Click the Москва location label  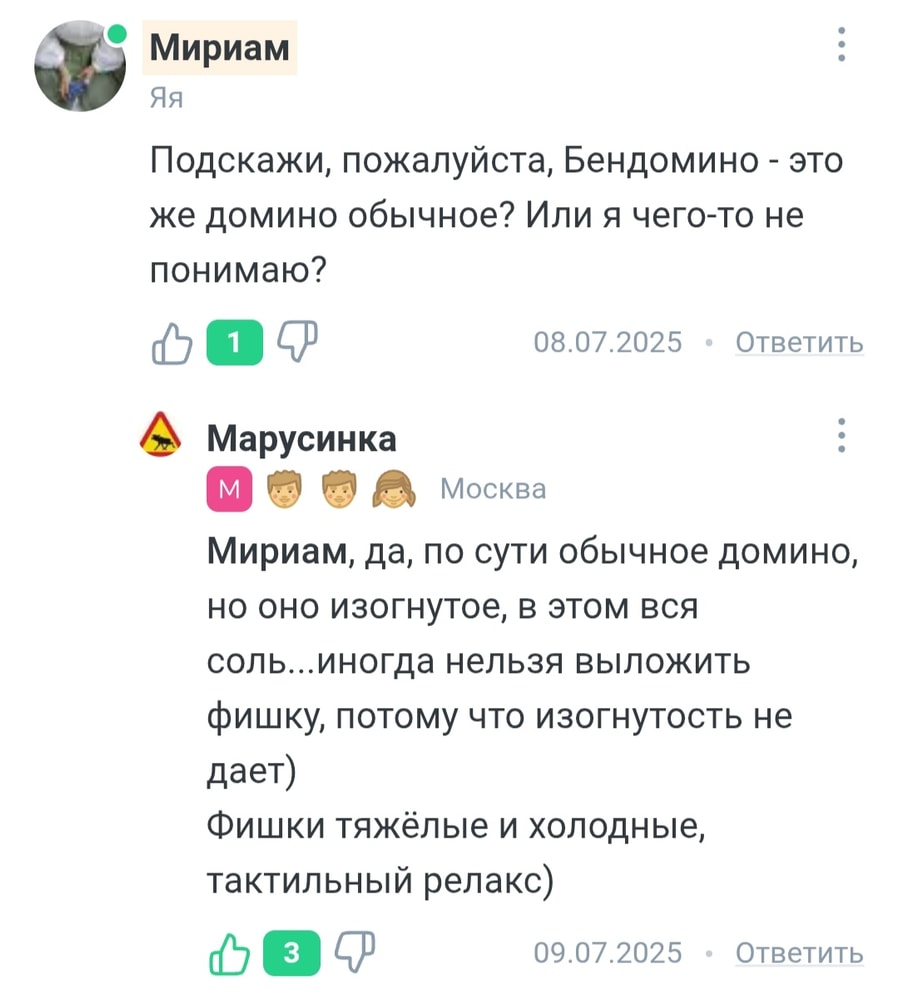pyautogui.click(x=493, y=489)
